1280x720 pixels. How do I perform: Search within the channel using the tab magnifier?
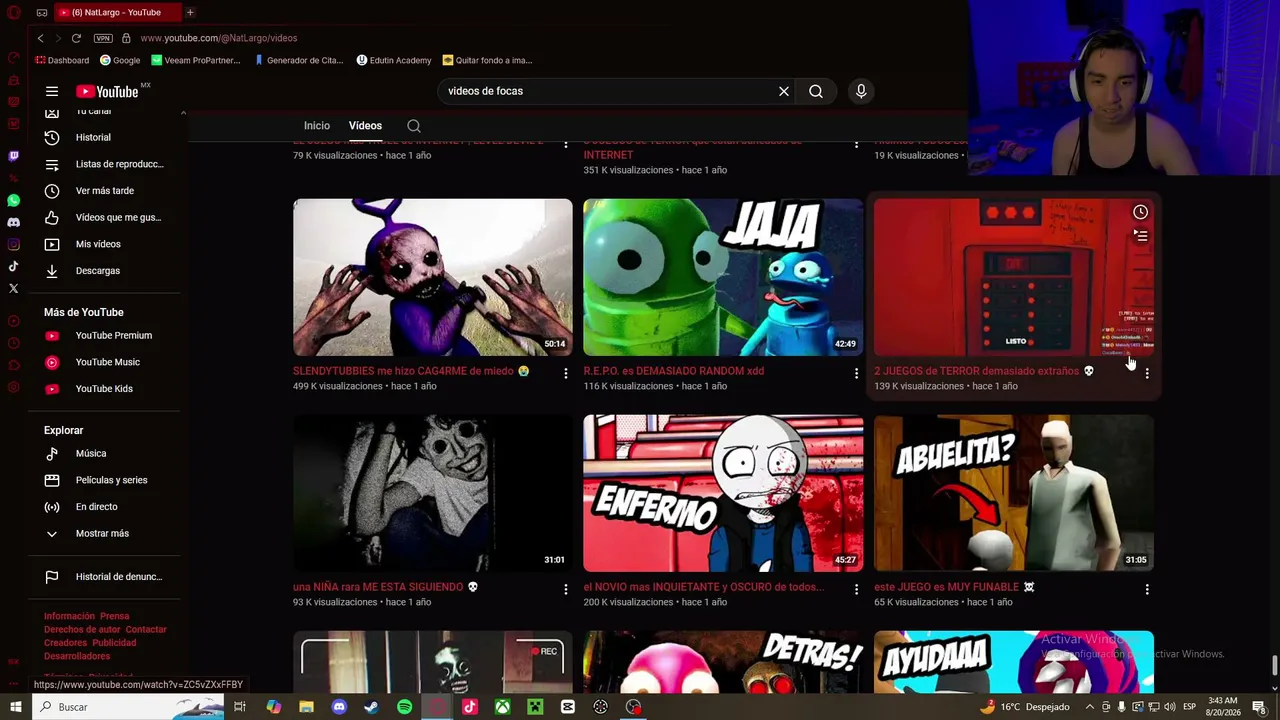414,126
